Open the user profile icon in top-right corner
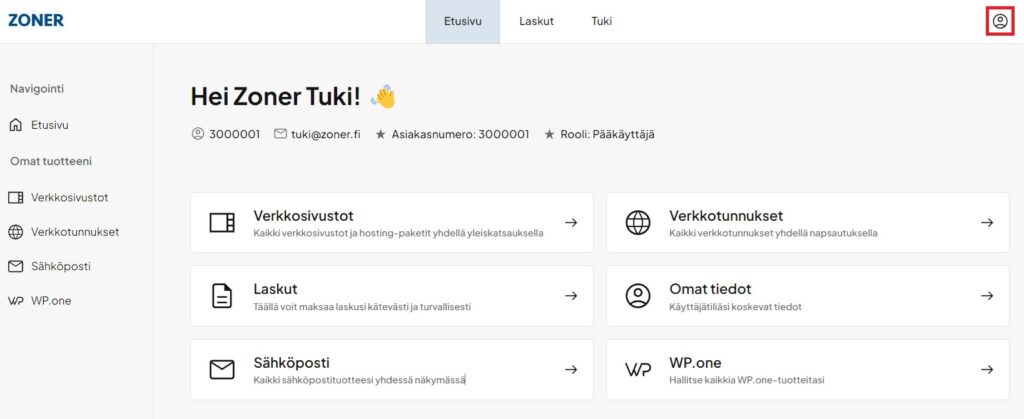Viewport: 1024px width, 419px height. pos(1000,21)
